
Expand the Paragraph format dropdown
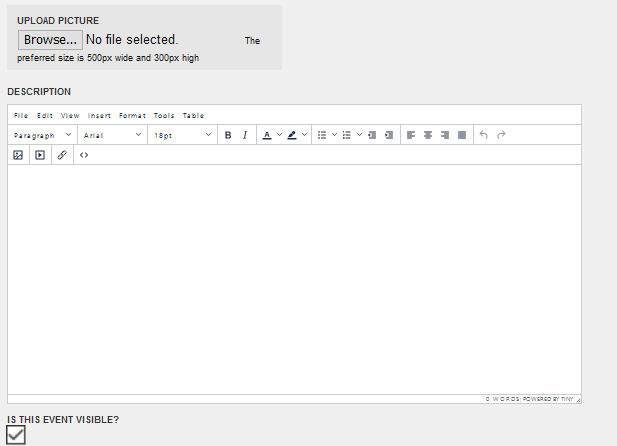[42, 135]
